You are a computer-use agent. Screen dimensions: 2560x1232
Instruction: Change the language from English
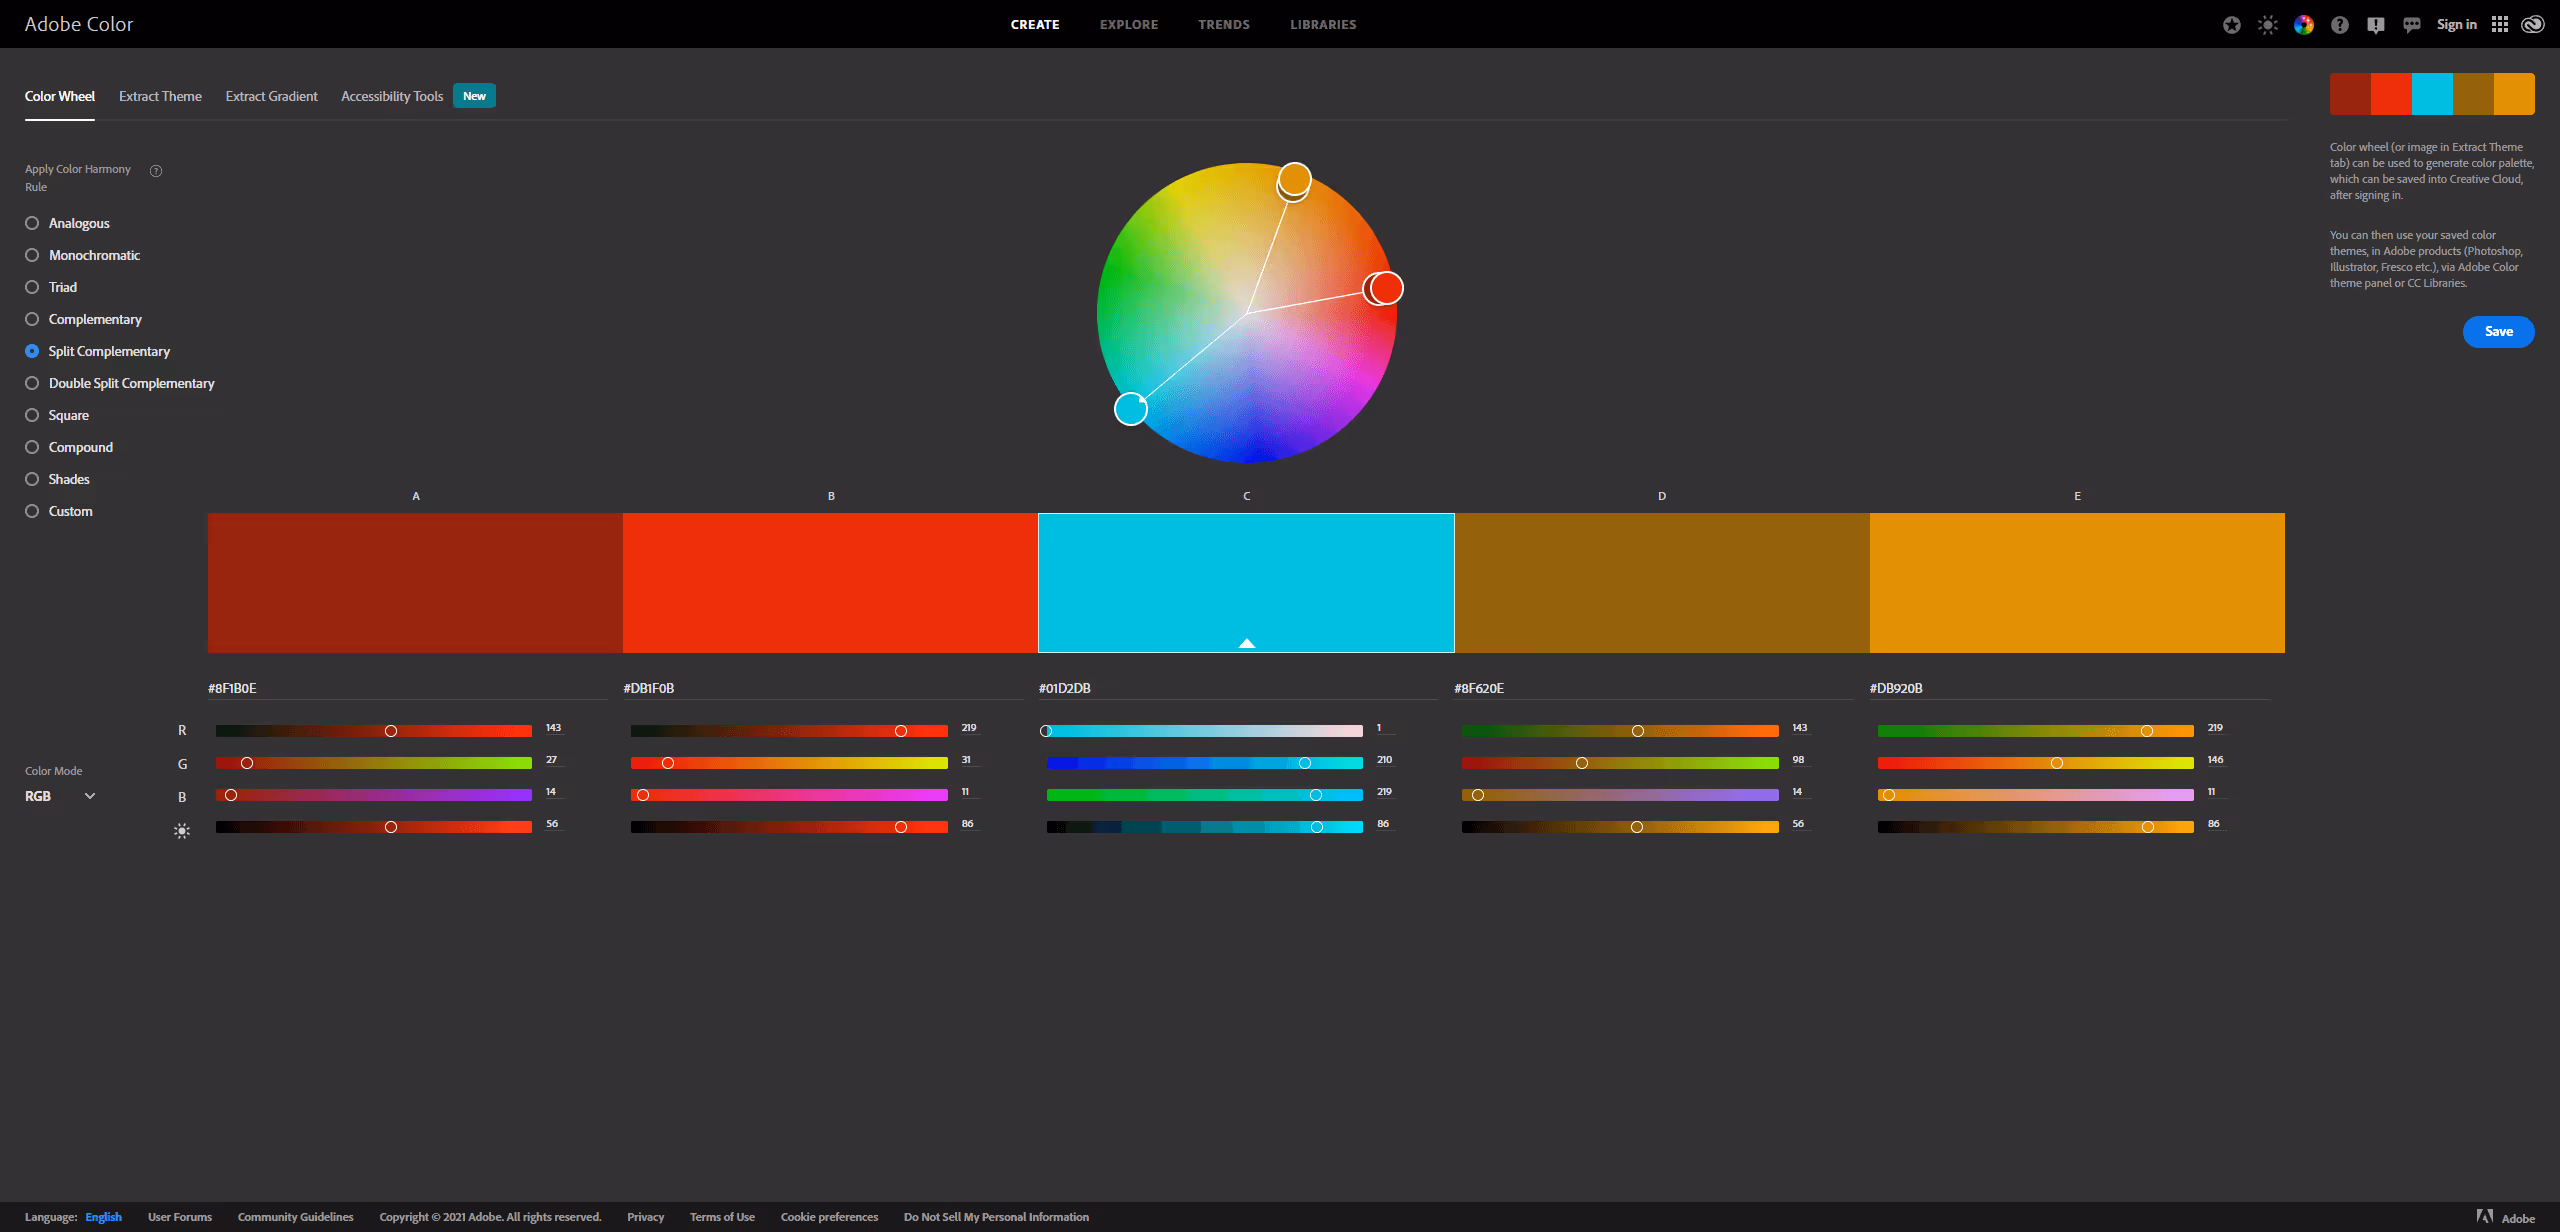[x=103, y=1217]
